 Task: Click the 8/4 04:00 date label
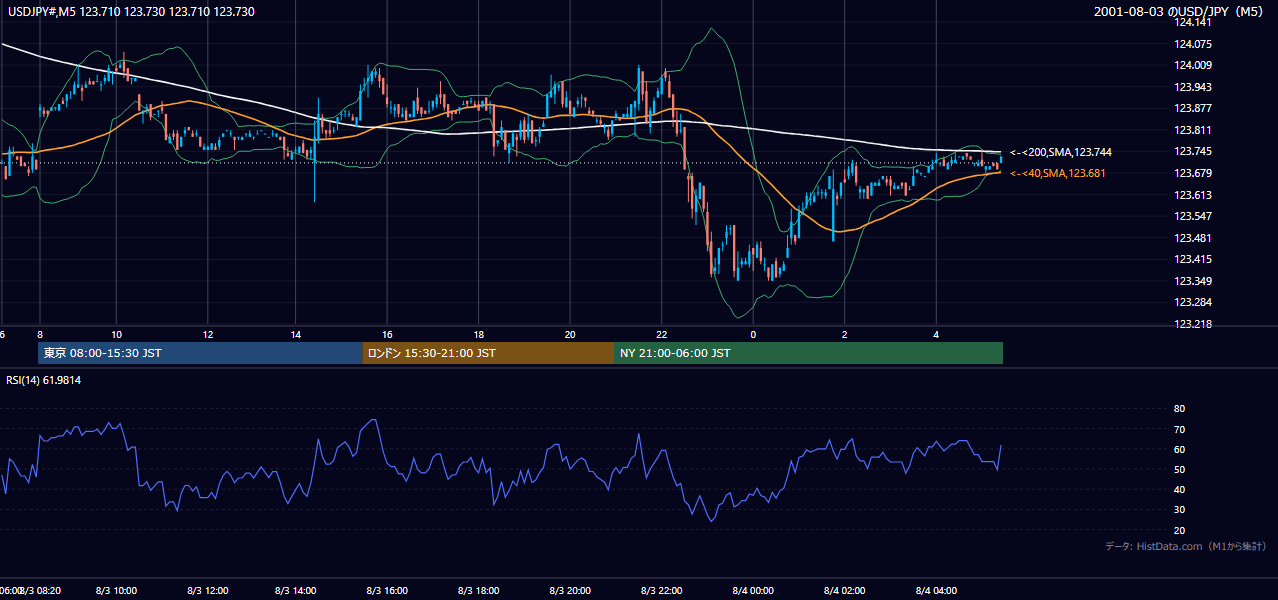(936, 590)
